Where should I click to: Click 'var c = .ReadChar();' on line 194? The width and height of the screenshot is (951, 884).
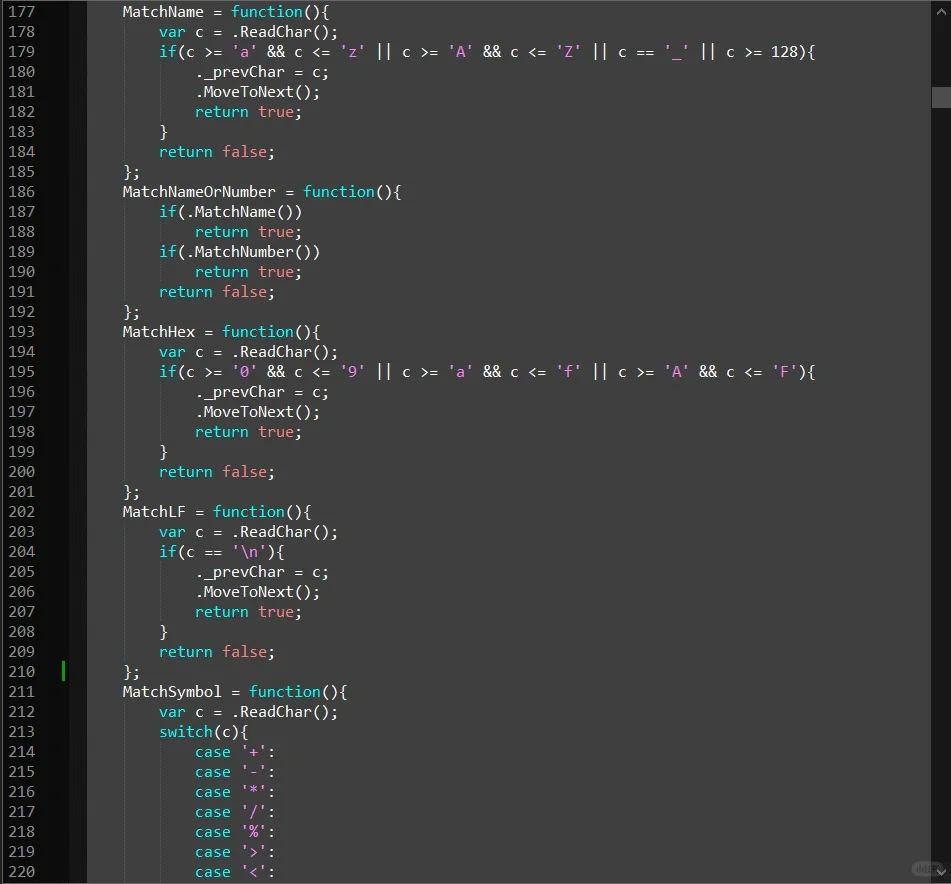click(248, 352)
